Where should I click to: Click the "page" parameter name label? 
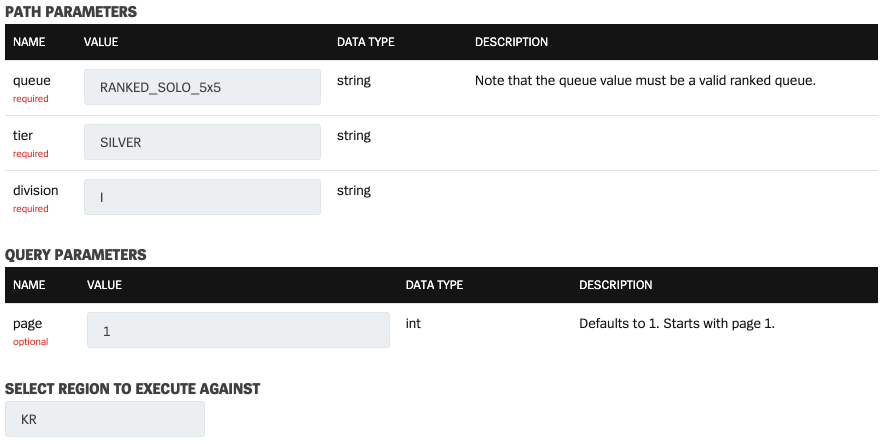tap(28, 324)
